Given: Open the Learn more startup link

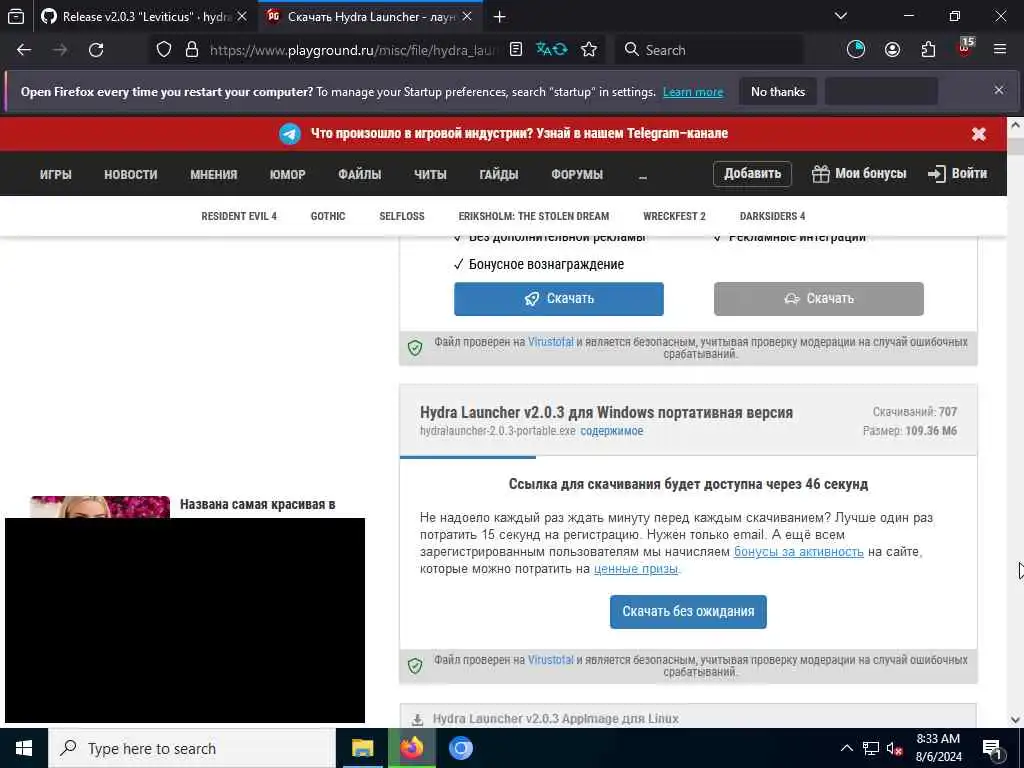Looking at the screenshot, I should click(693, 92).
